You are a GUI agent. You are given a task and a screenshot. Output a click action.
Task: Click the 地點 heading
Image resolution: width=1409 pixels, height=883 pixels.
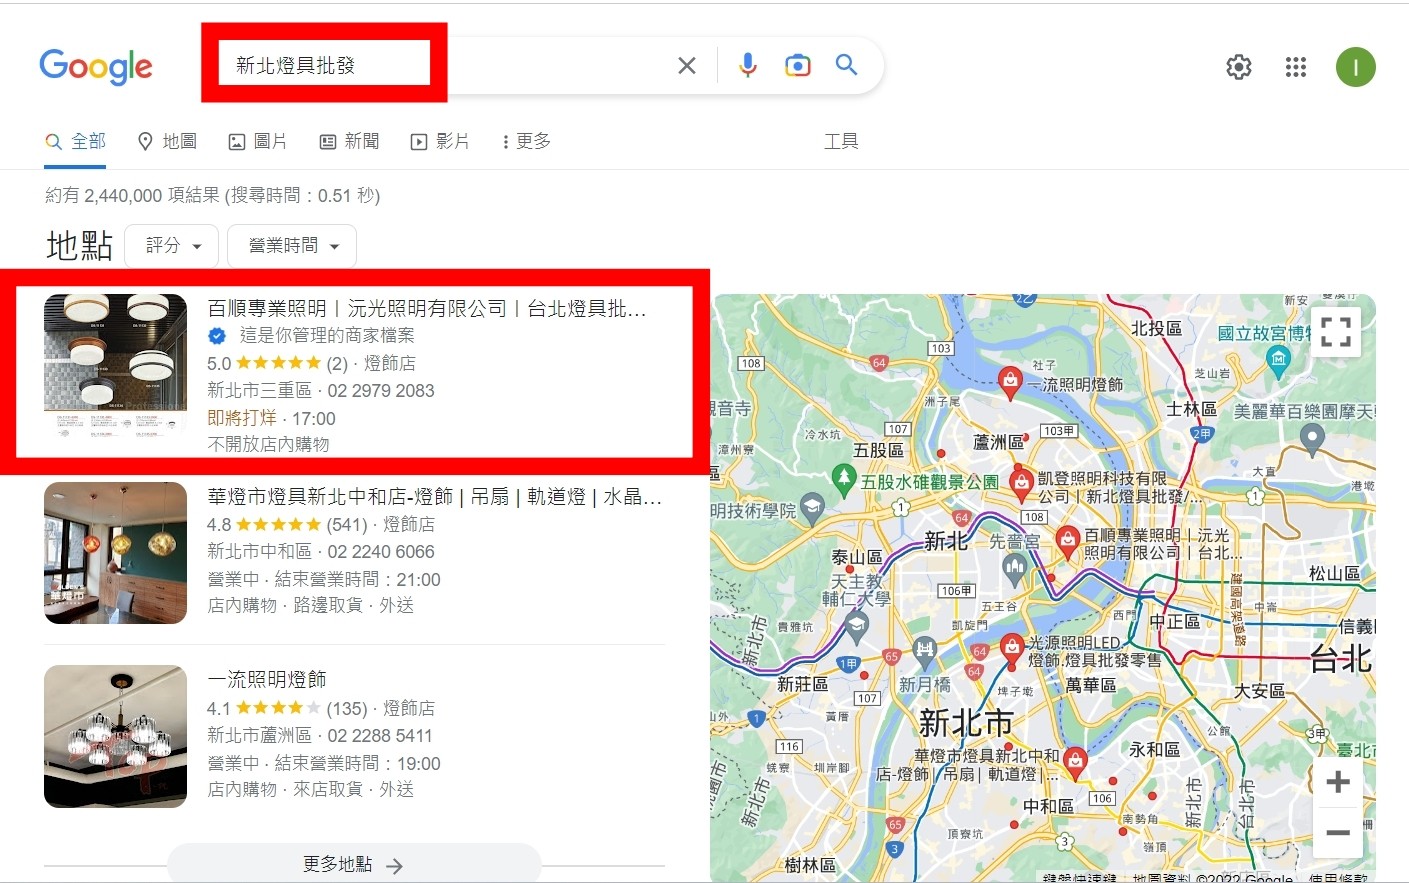click(79, 246)
